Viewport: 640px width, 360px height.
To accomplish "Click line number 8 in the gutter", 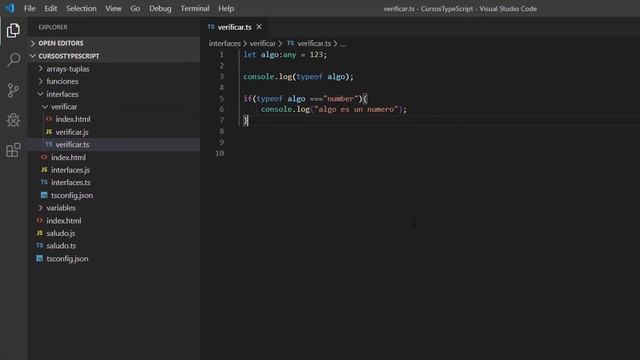I will 221,131.
